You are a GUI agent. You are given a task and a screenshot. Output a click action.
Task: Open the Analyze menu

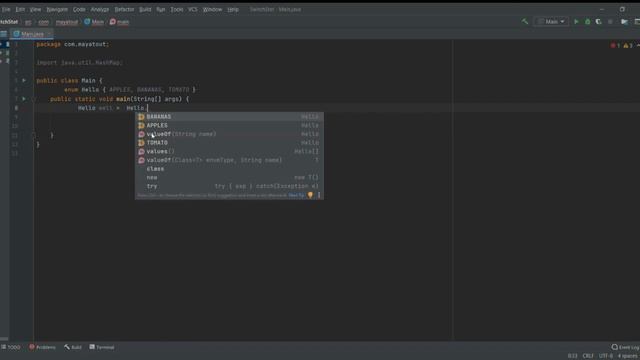coord(100,9)
